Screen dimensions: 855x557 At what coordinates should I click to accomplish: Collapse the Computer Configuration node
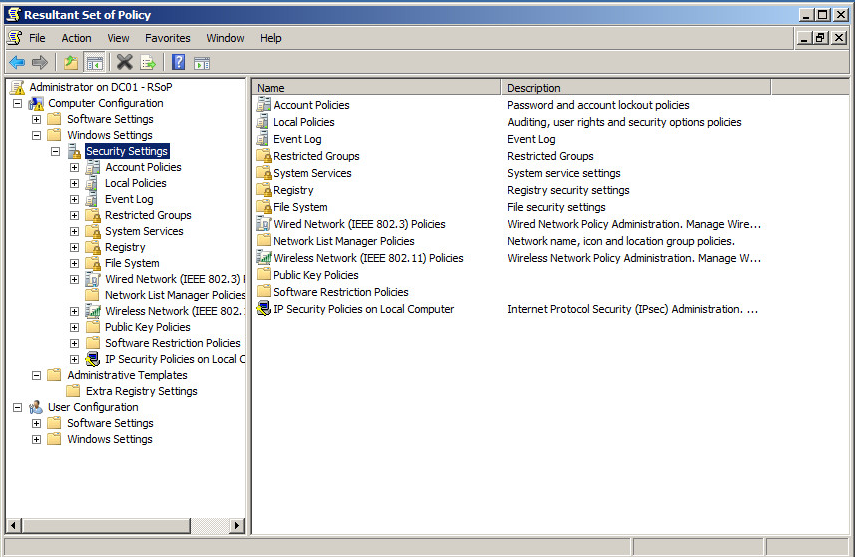tap(17, 103)
